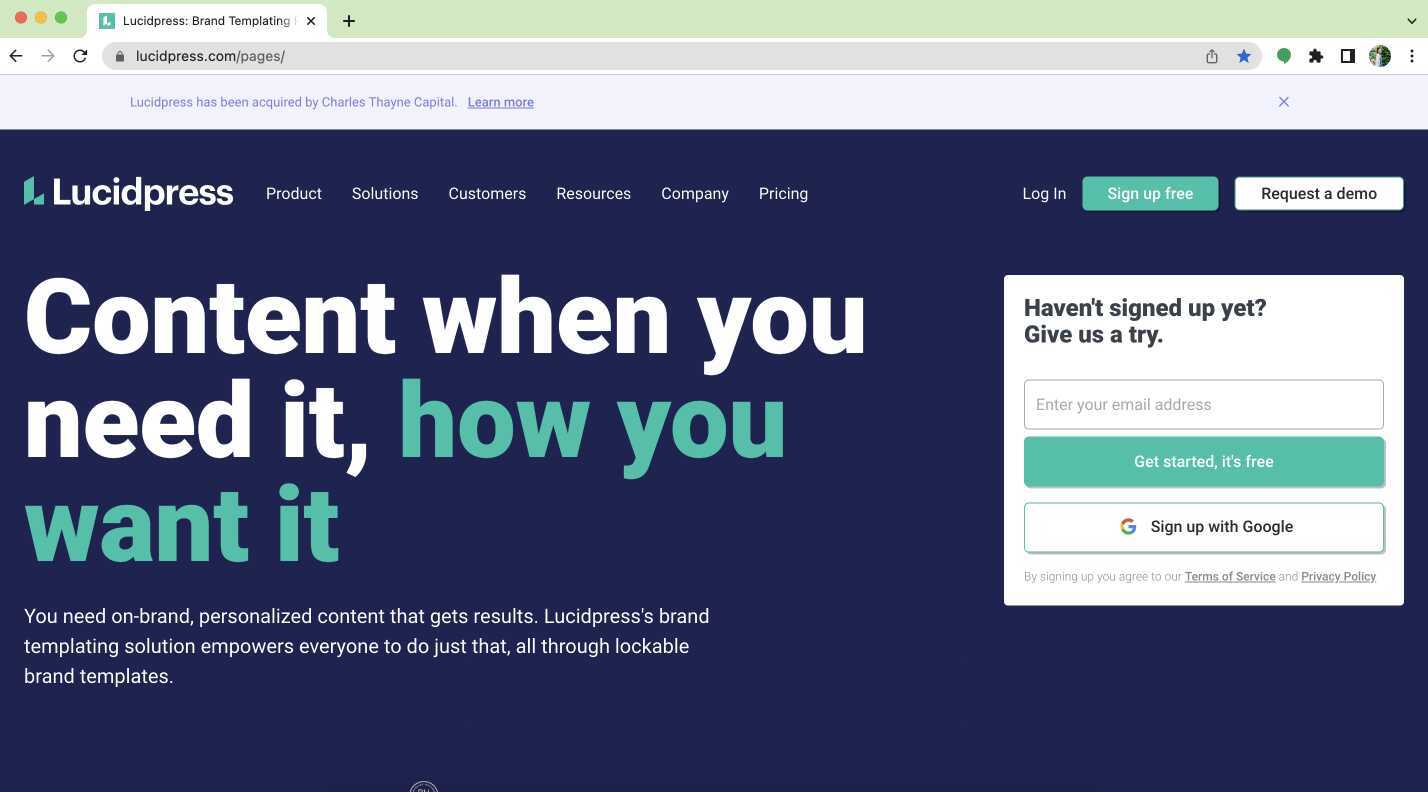
Task: Click the Request a demo button
Action: click(1319, 193)
